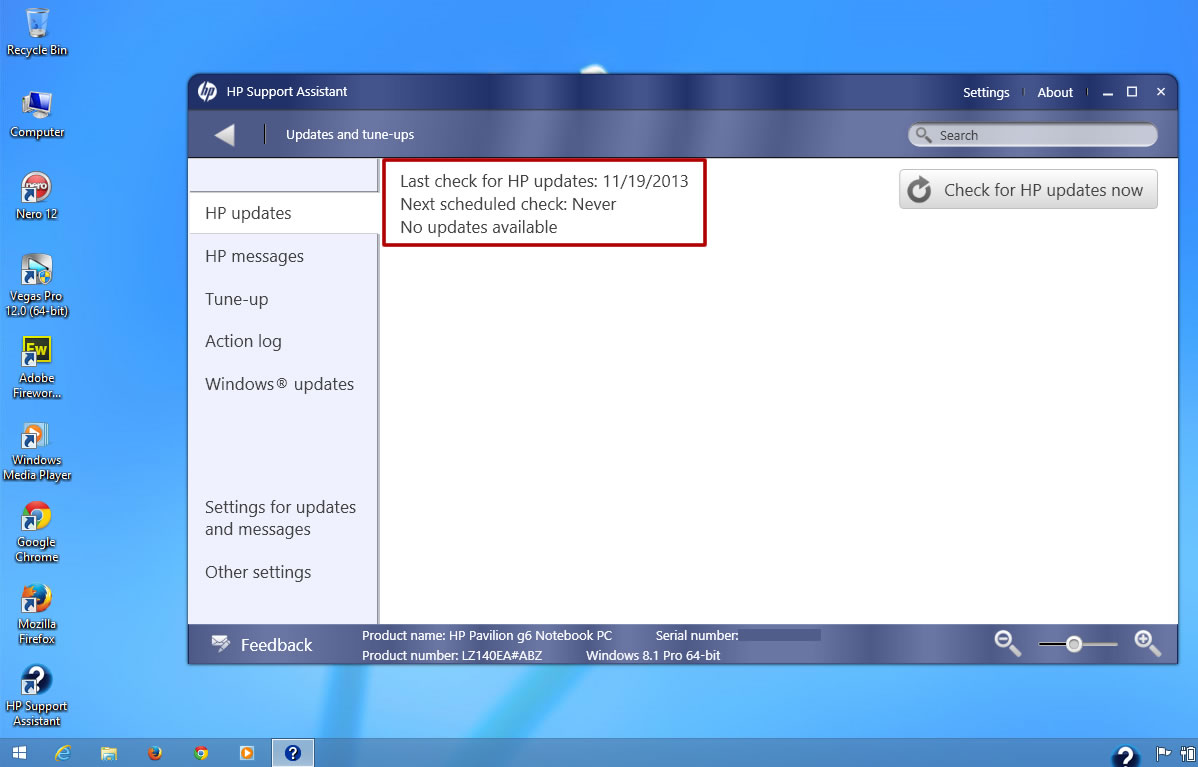Select the Mozilla Firefox desktop shortcut

pyautogui.click(x=37, y=614)
